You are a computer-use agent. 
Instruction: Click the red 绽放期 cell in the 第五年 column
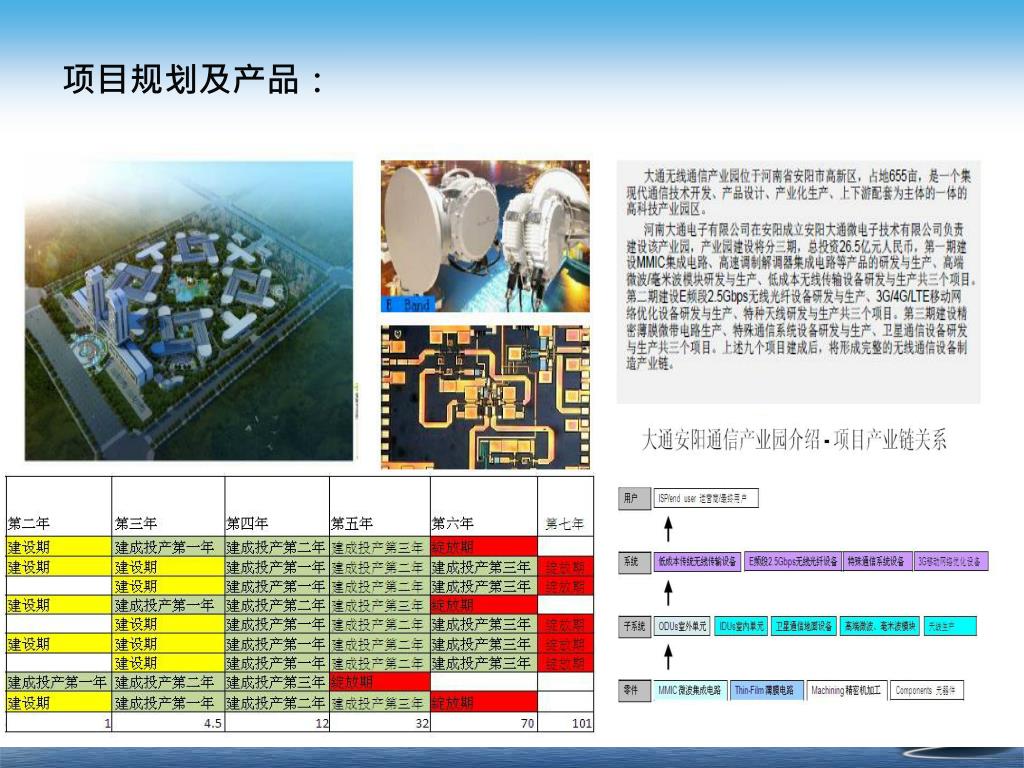pos(380,682)
